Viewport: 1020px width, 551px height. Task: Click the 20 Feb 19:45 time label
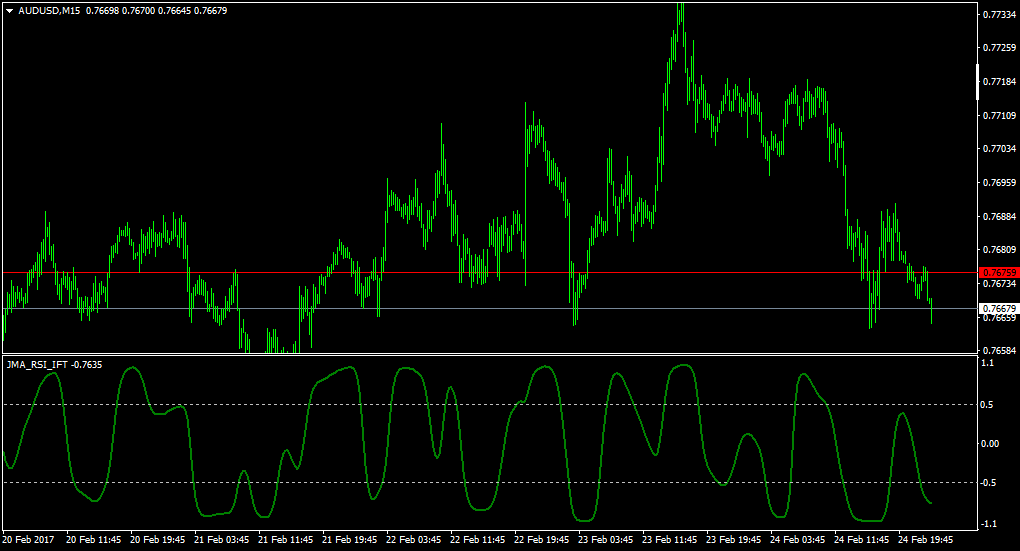[x=157, y=539]
